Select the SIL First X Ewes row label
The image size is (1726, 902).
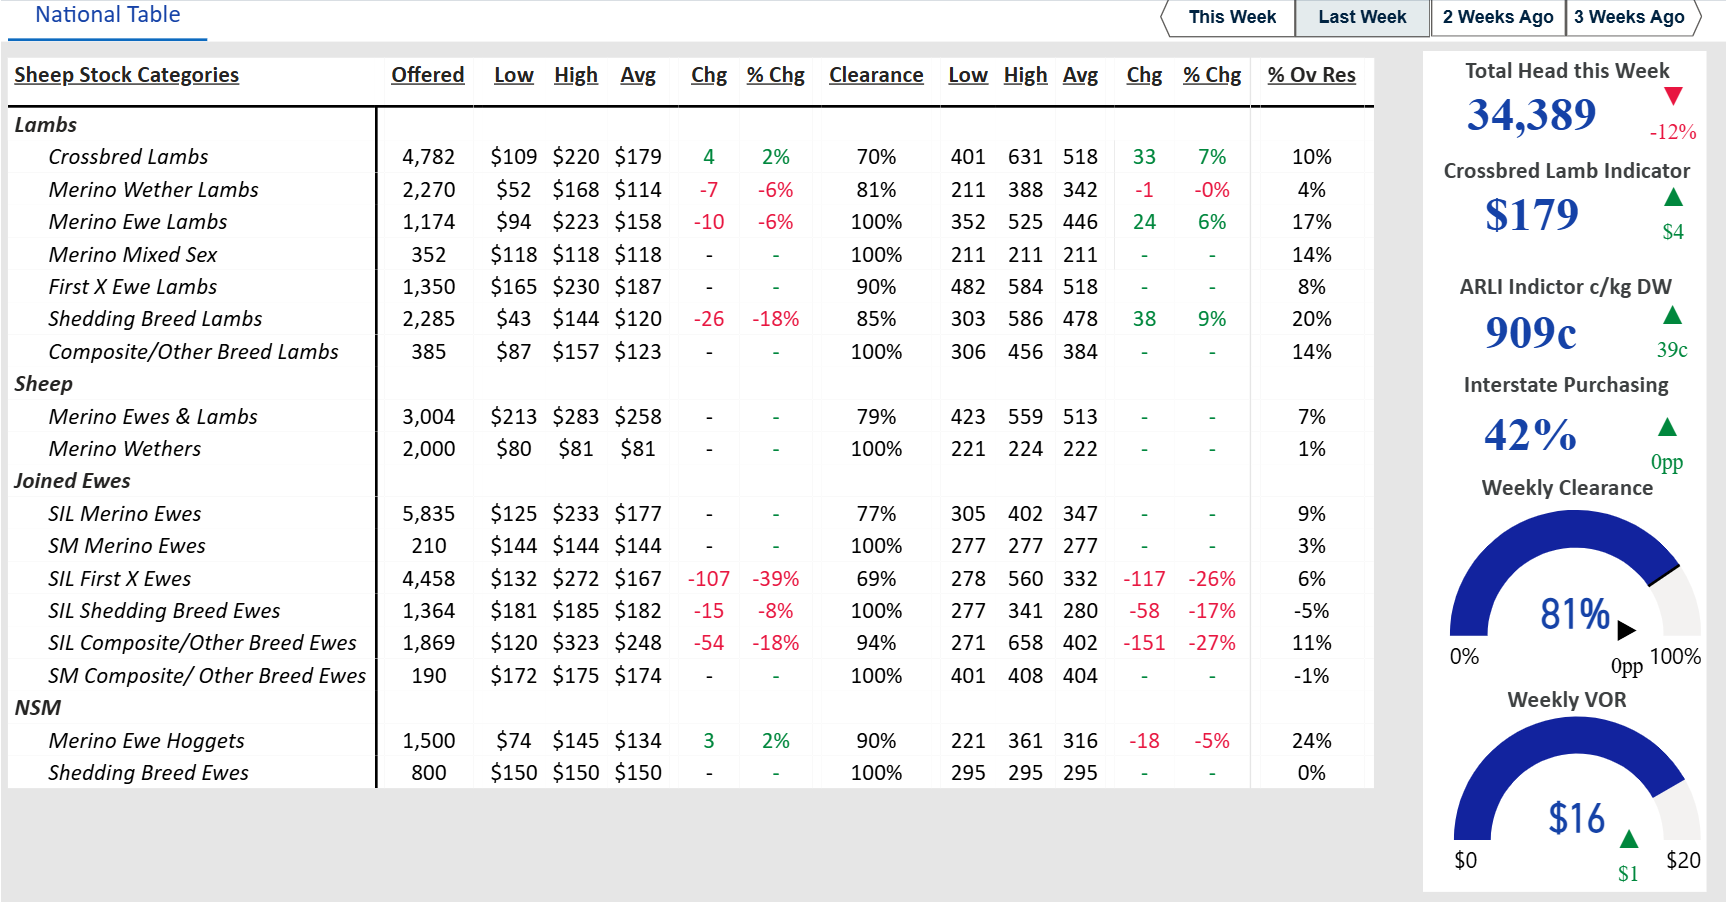click(120, 579)
